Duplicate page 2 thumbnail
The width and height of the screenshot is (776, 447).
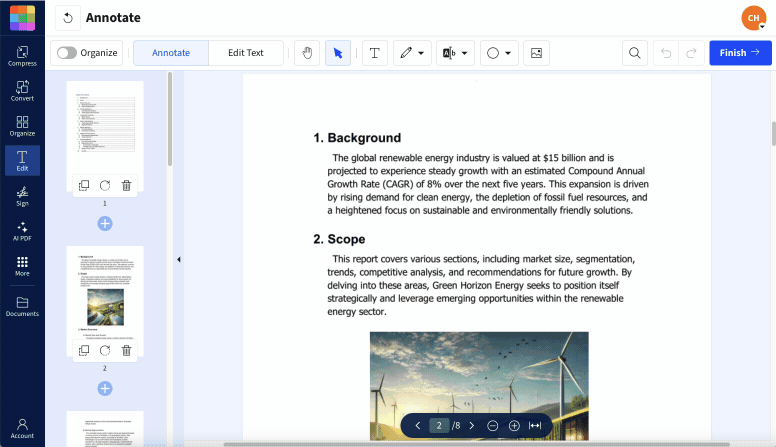[x=84, y=350]
